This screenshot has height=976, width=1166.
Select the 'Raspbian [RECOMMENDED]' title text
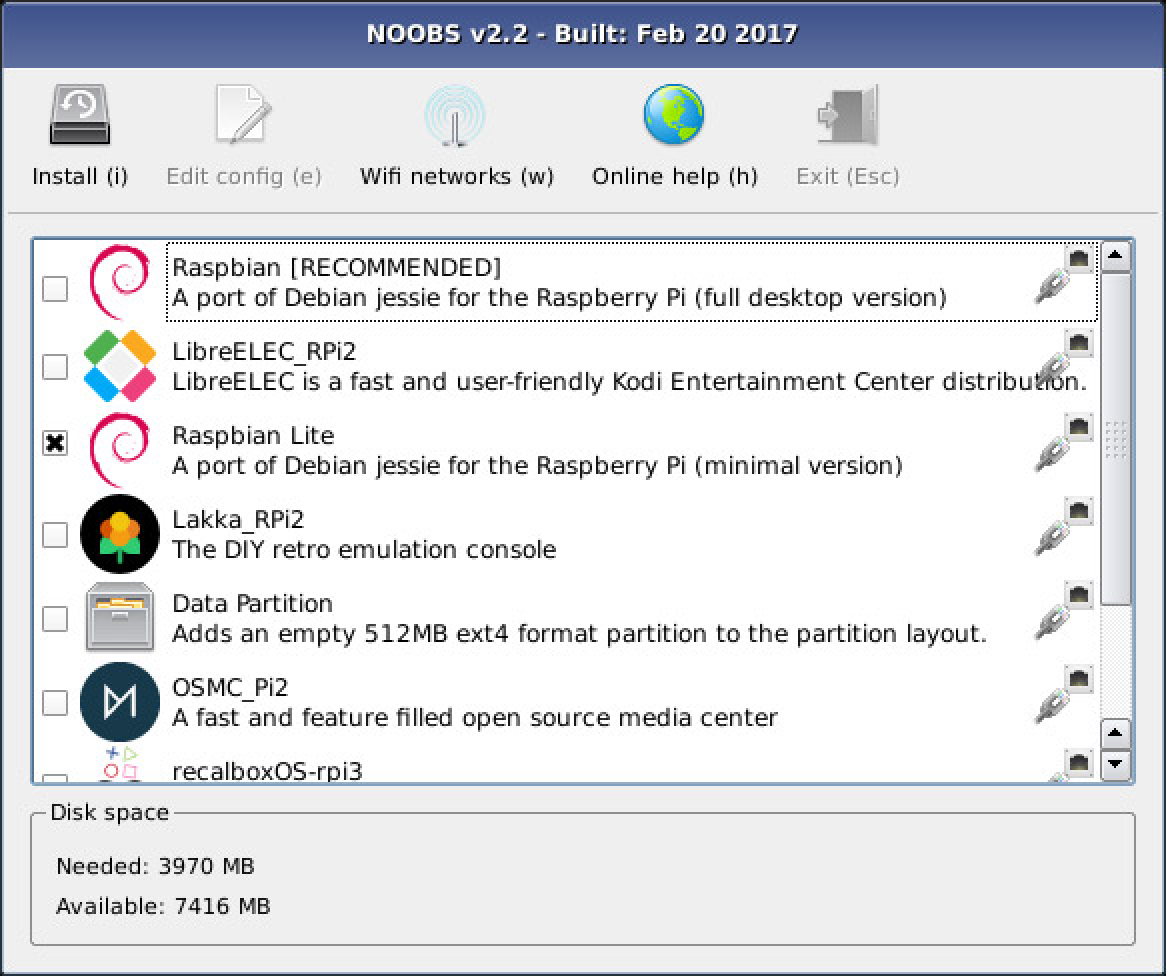337,268
